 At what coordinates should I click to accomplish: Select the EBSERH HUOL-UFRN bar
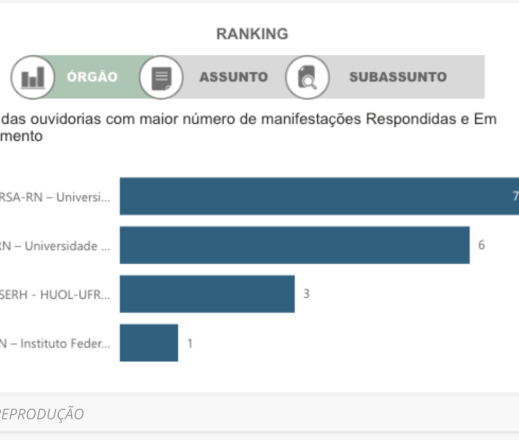click(207, 294)
